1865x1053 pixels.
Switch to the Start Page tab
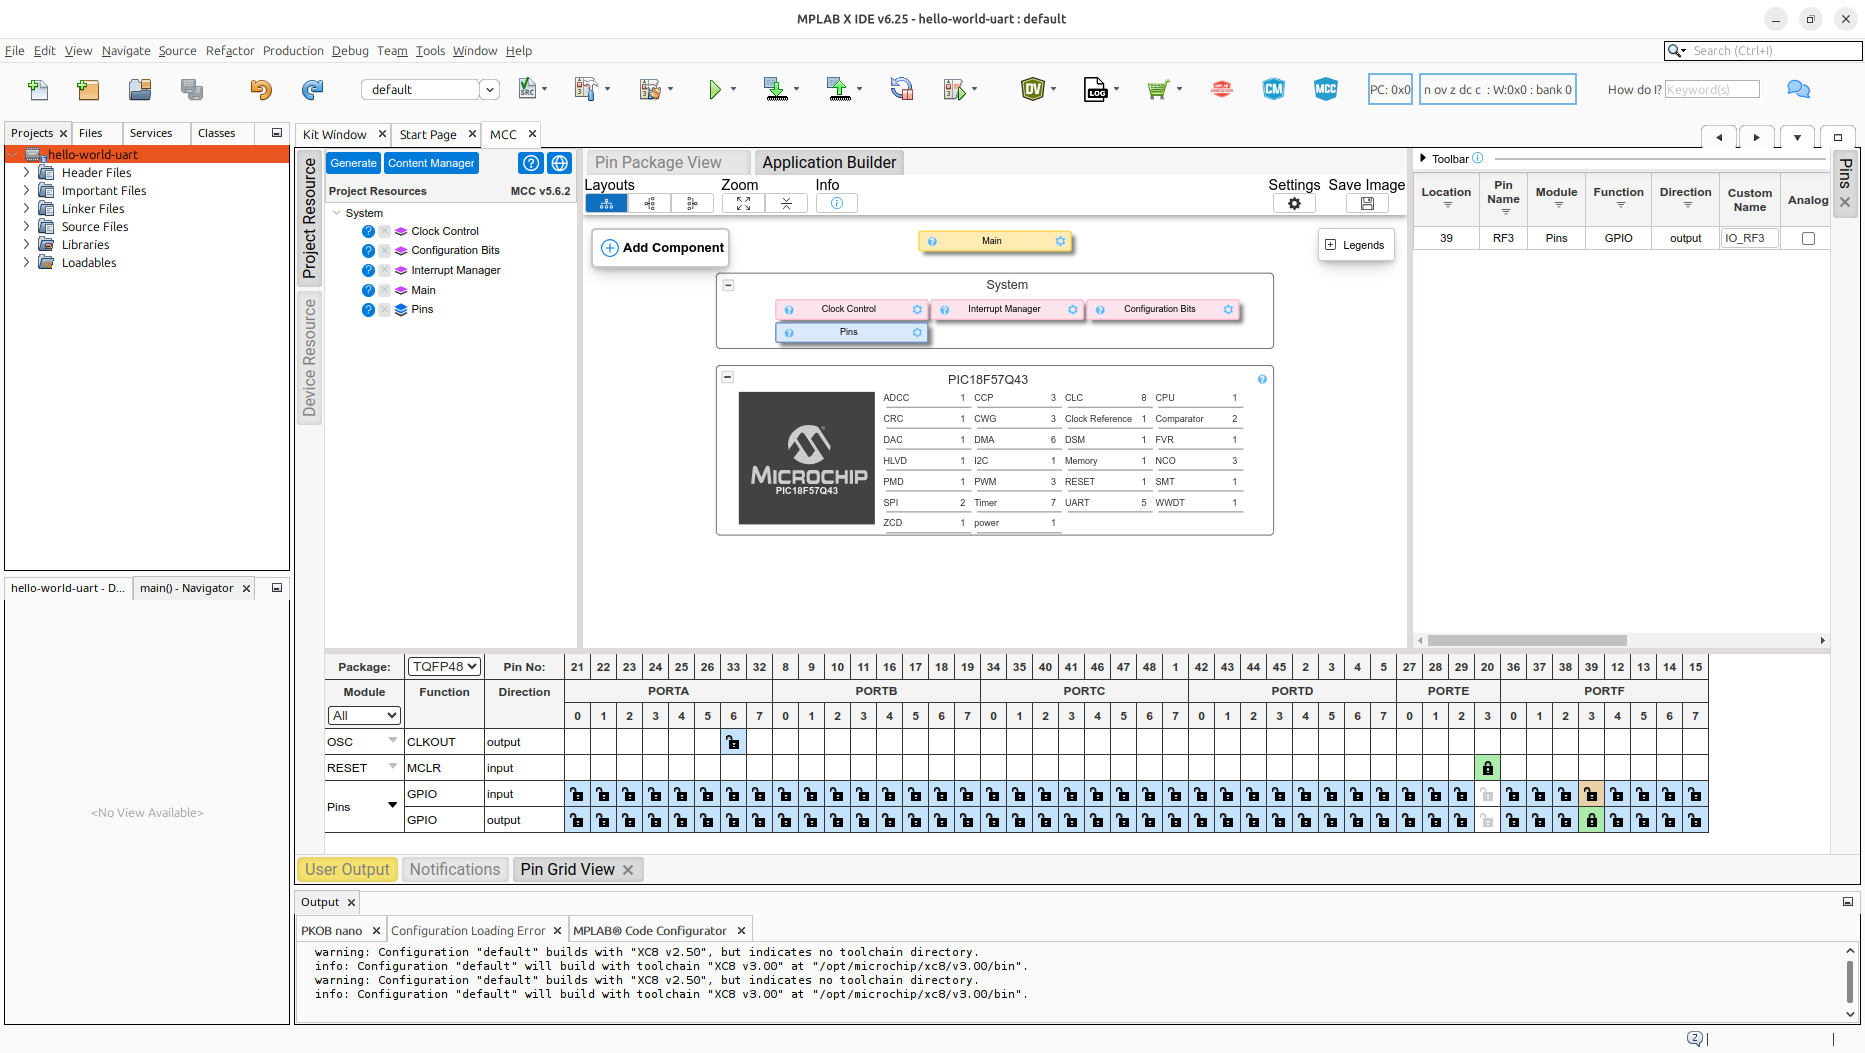[428, 135]
